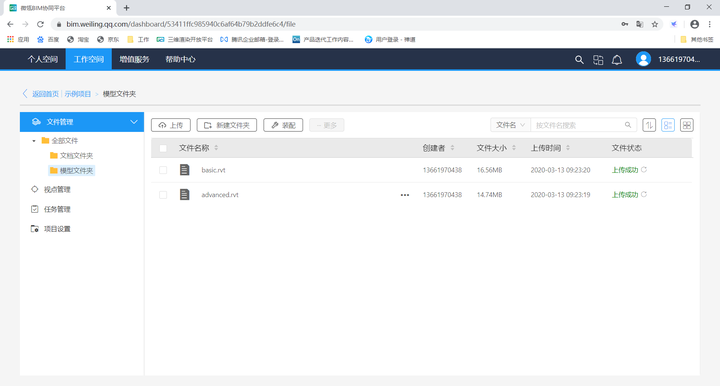Select all files checkbox in header
The image size is (720, 386).
163,148
